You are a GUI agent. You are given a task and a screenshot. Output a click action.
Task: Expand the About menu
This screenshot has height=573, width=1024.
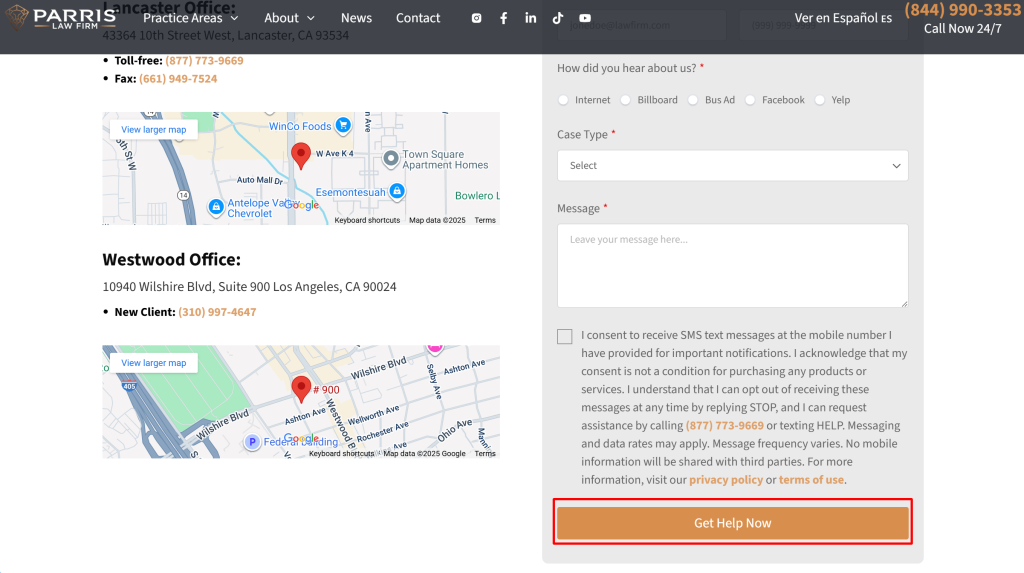289,18
